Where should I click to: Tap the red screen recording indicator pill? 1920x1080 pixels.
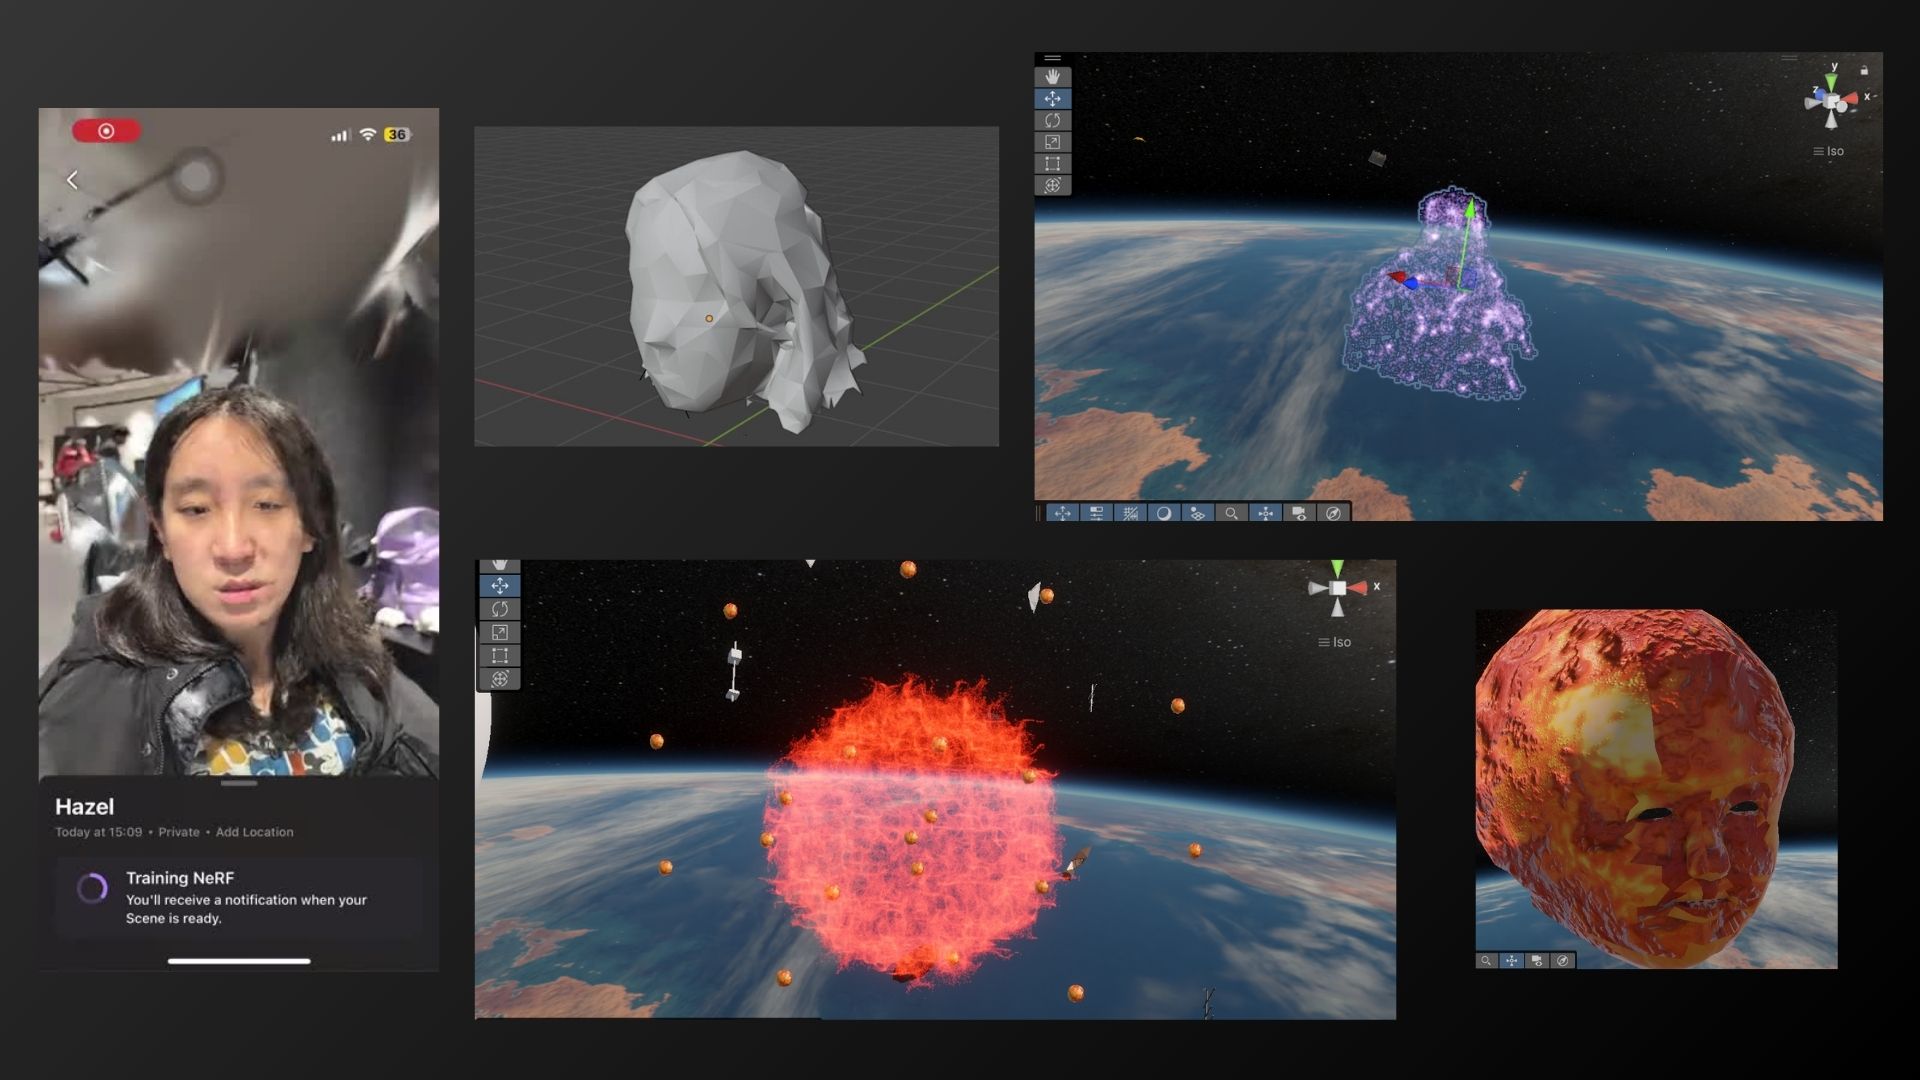(x=106, y=131)
